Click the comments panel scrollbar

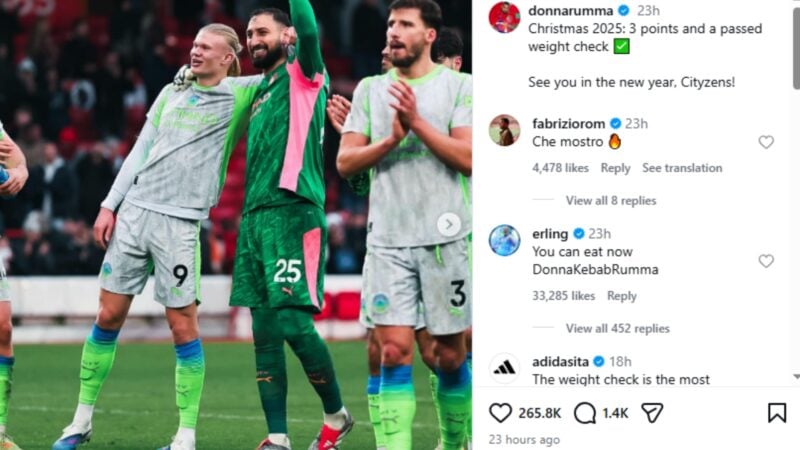click(796, 48)
